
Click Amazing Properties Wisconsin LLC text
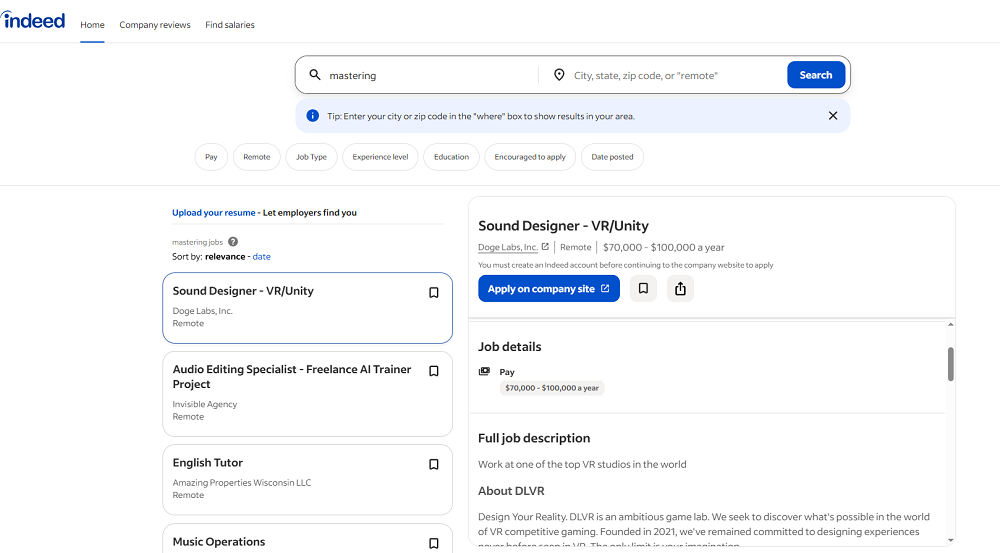pyautogui.click(x=242, y=483)
